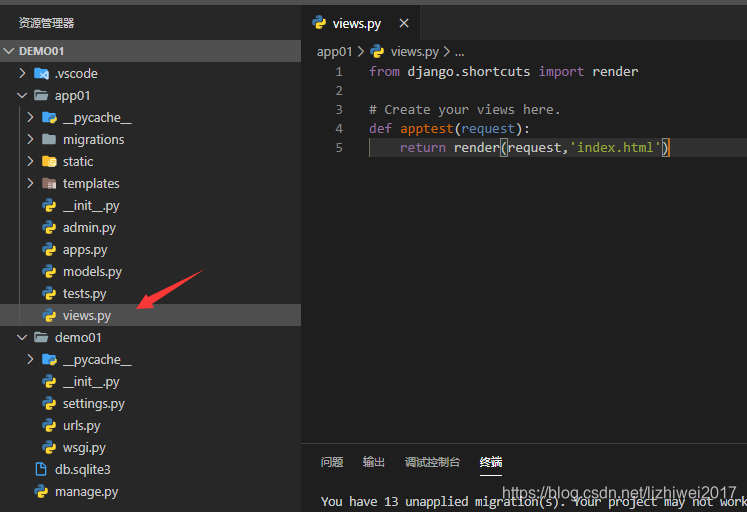Viewport: 747px width, 512px height.
Task: Click Python icon beside apps.py
Action: (x=49, y=249)
